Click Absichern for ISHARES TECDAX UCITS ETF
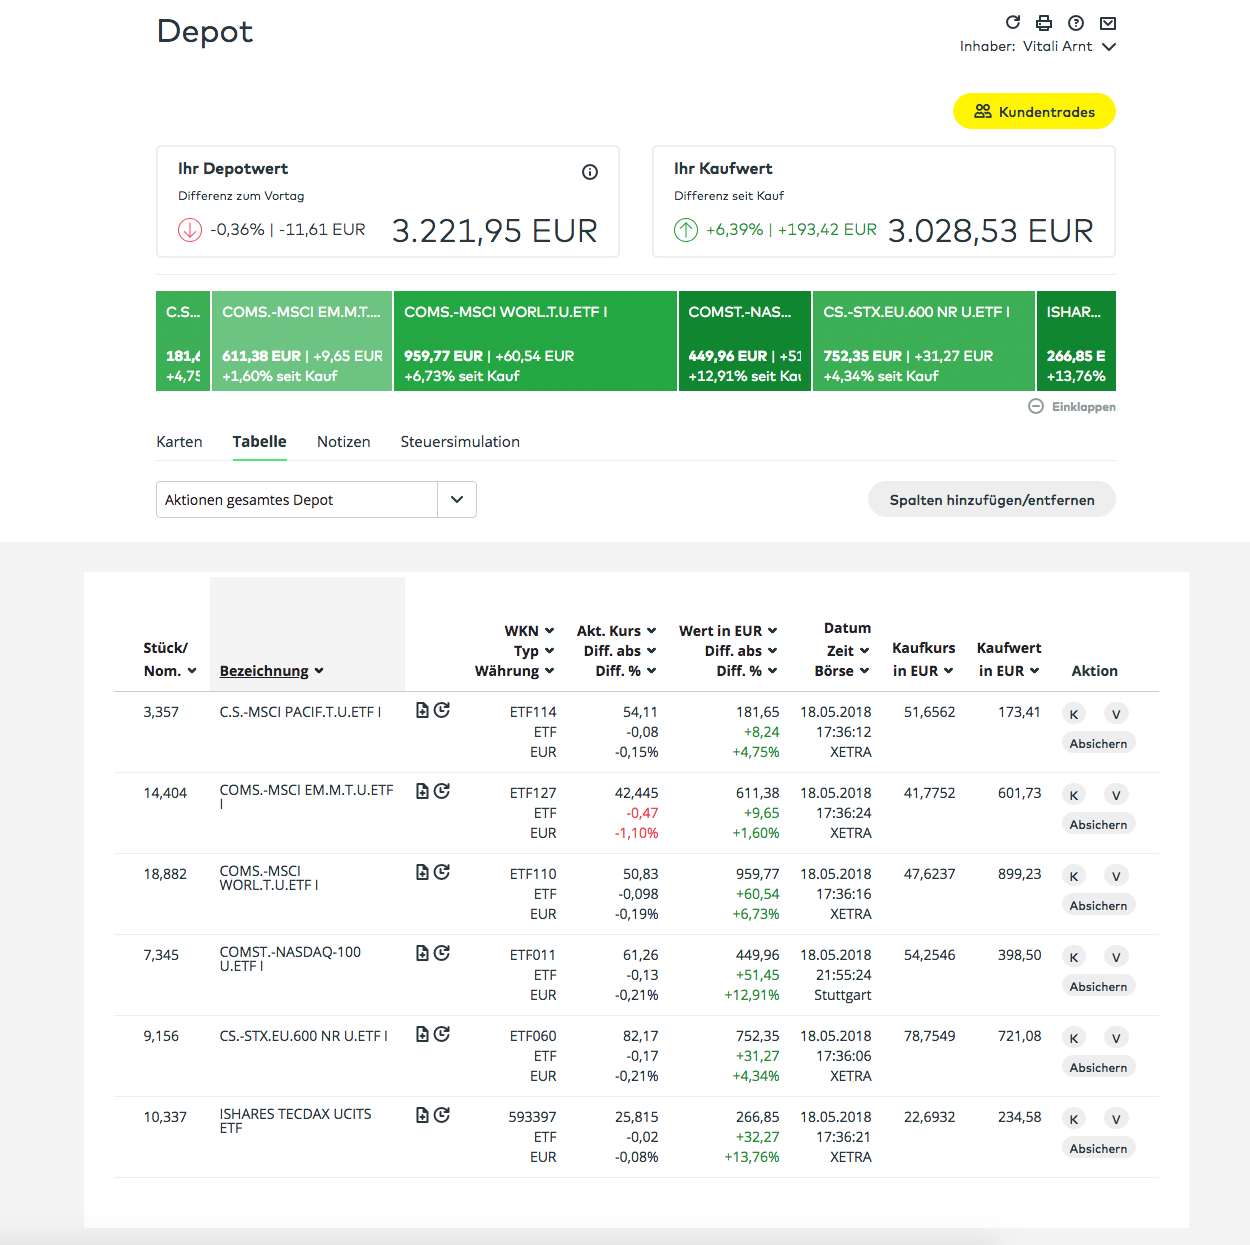Viewport: 1250px width, 1245px height. [x=1098, y=1148]
